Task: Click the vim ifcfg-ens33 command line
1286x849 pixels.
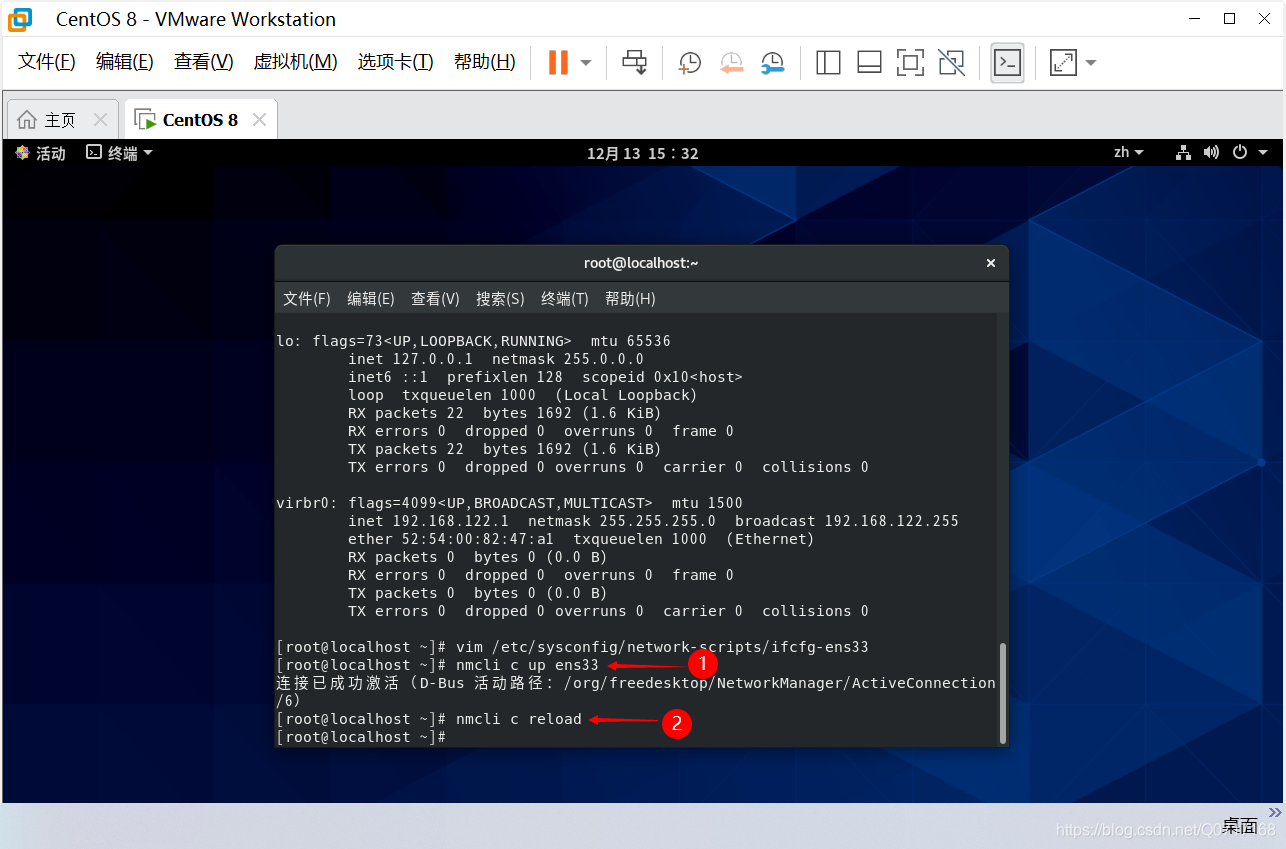Action: (x=573, y=647)
